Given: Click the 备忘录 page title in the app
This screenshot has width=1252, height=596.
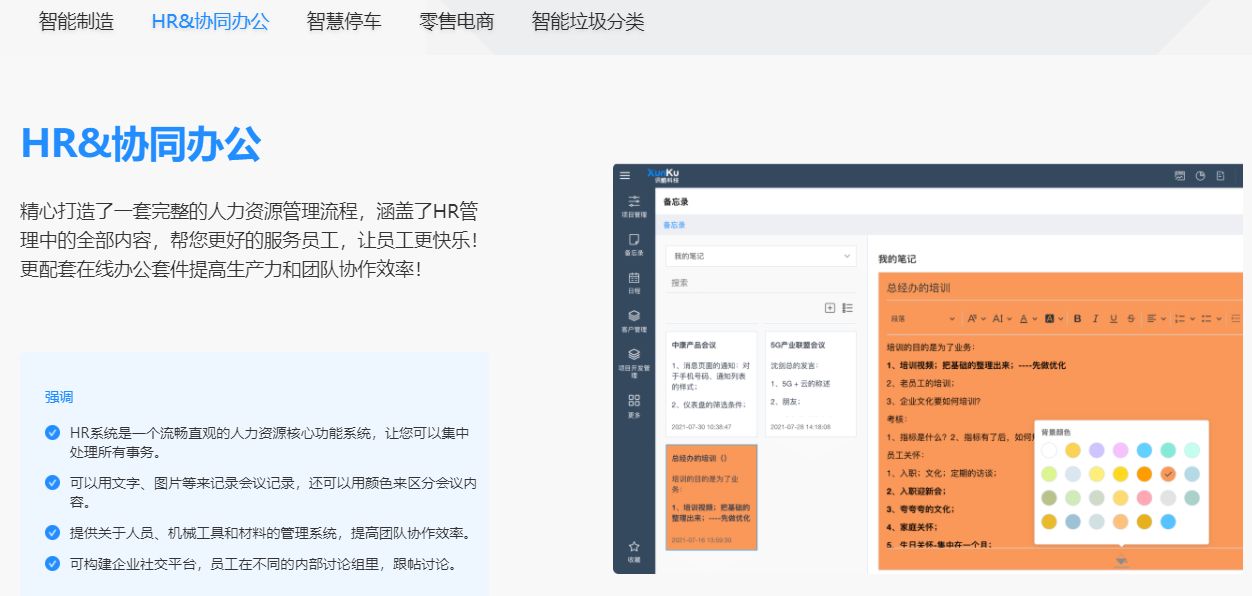Looking at the screenshot, I should 676,202.
